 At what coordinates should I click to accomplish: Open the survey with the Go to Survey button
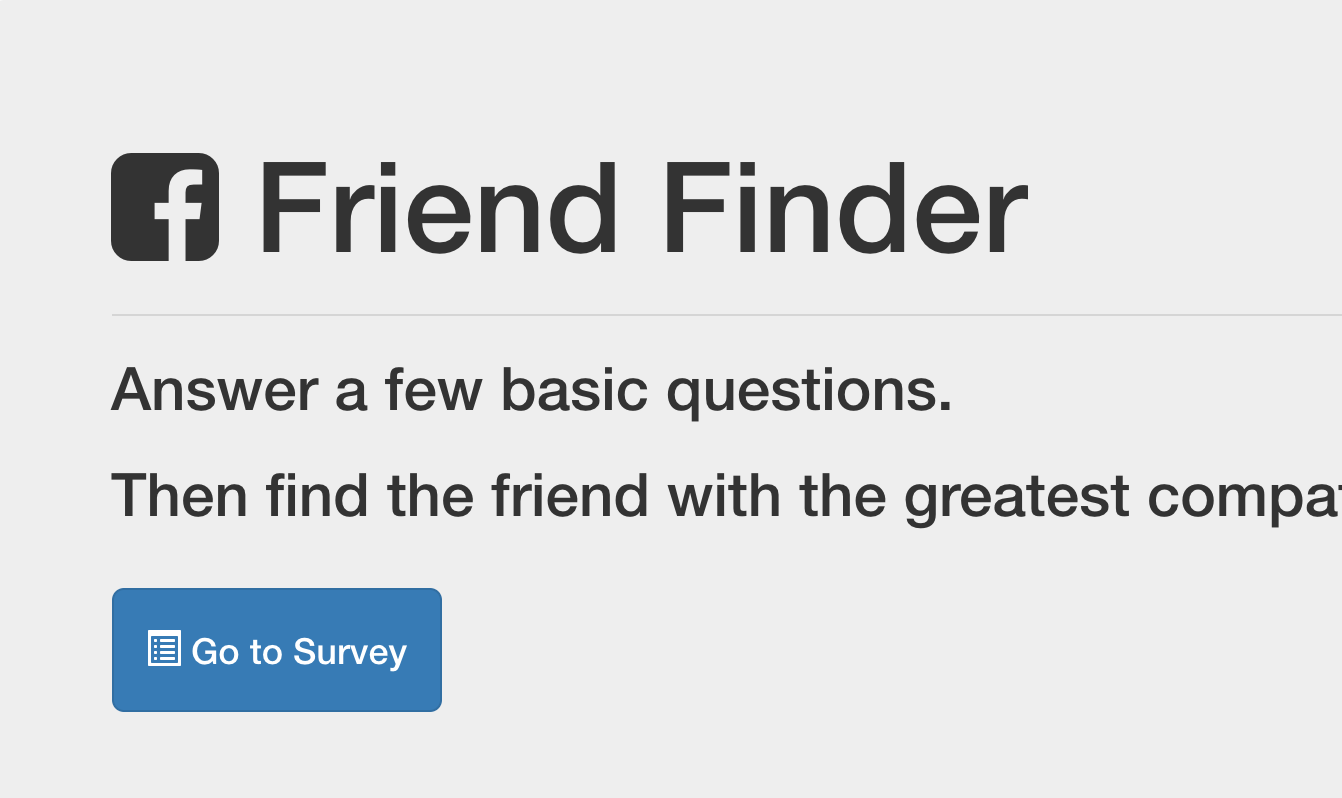click(277, 650)
